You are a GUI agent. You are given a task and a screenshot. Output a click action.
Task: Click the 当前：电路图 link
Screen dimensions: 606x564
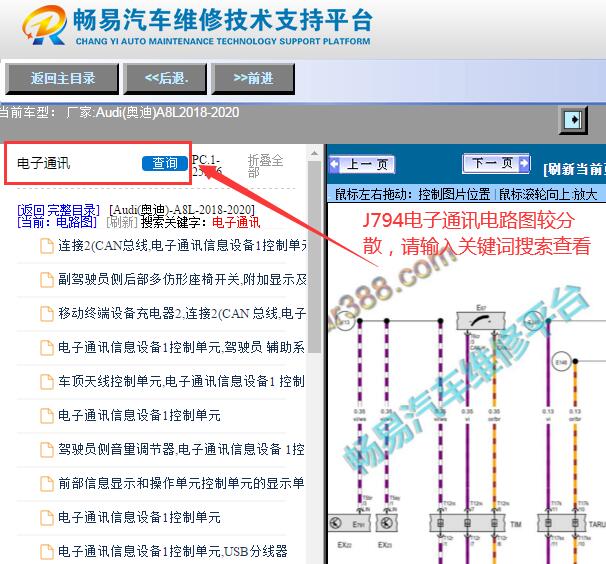tap(57, 222)
